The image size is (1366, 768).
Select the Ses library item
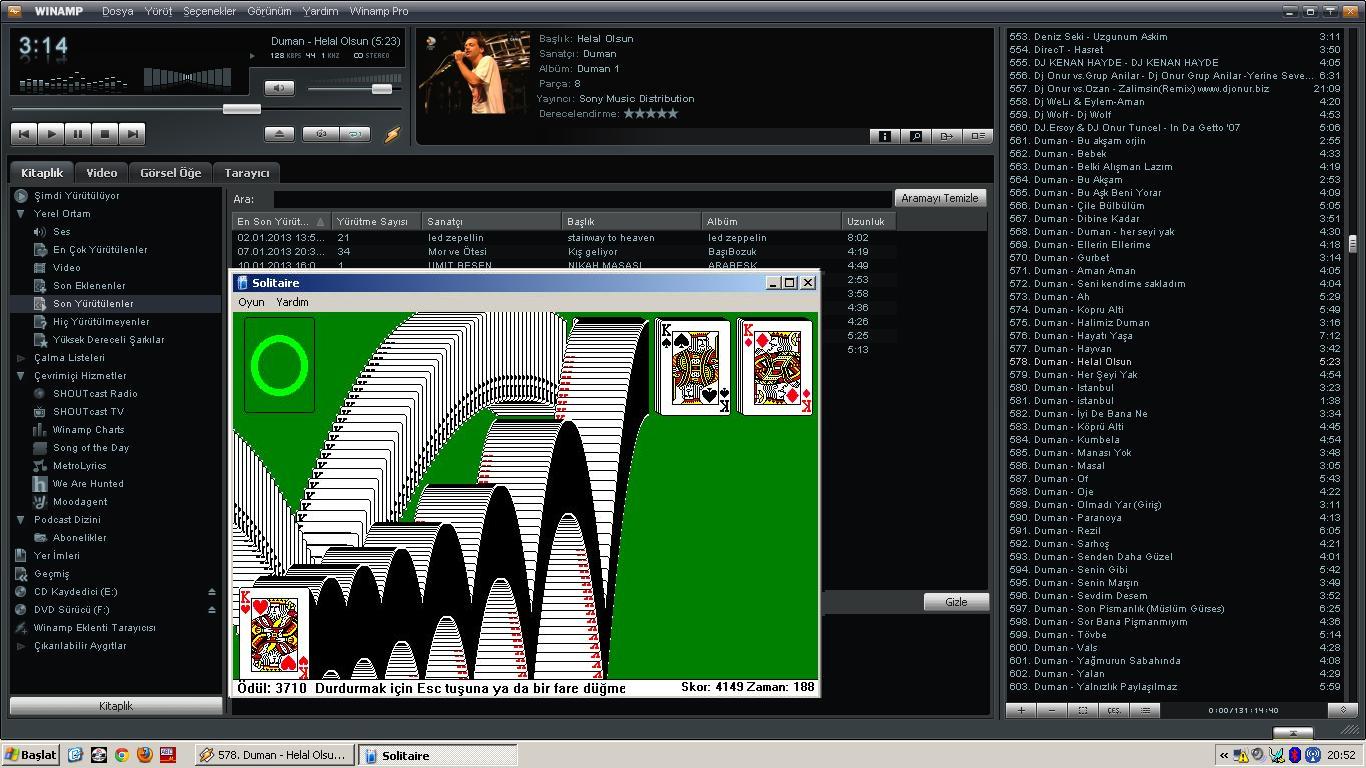[61, 232]
